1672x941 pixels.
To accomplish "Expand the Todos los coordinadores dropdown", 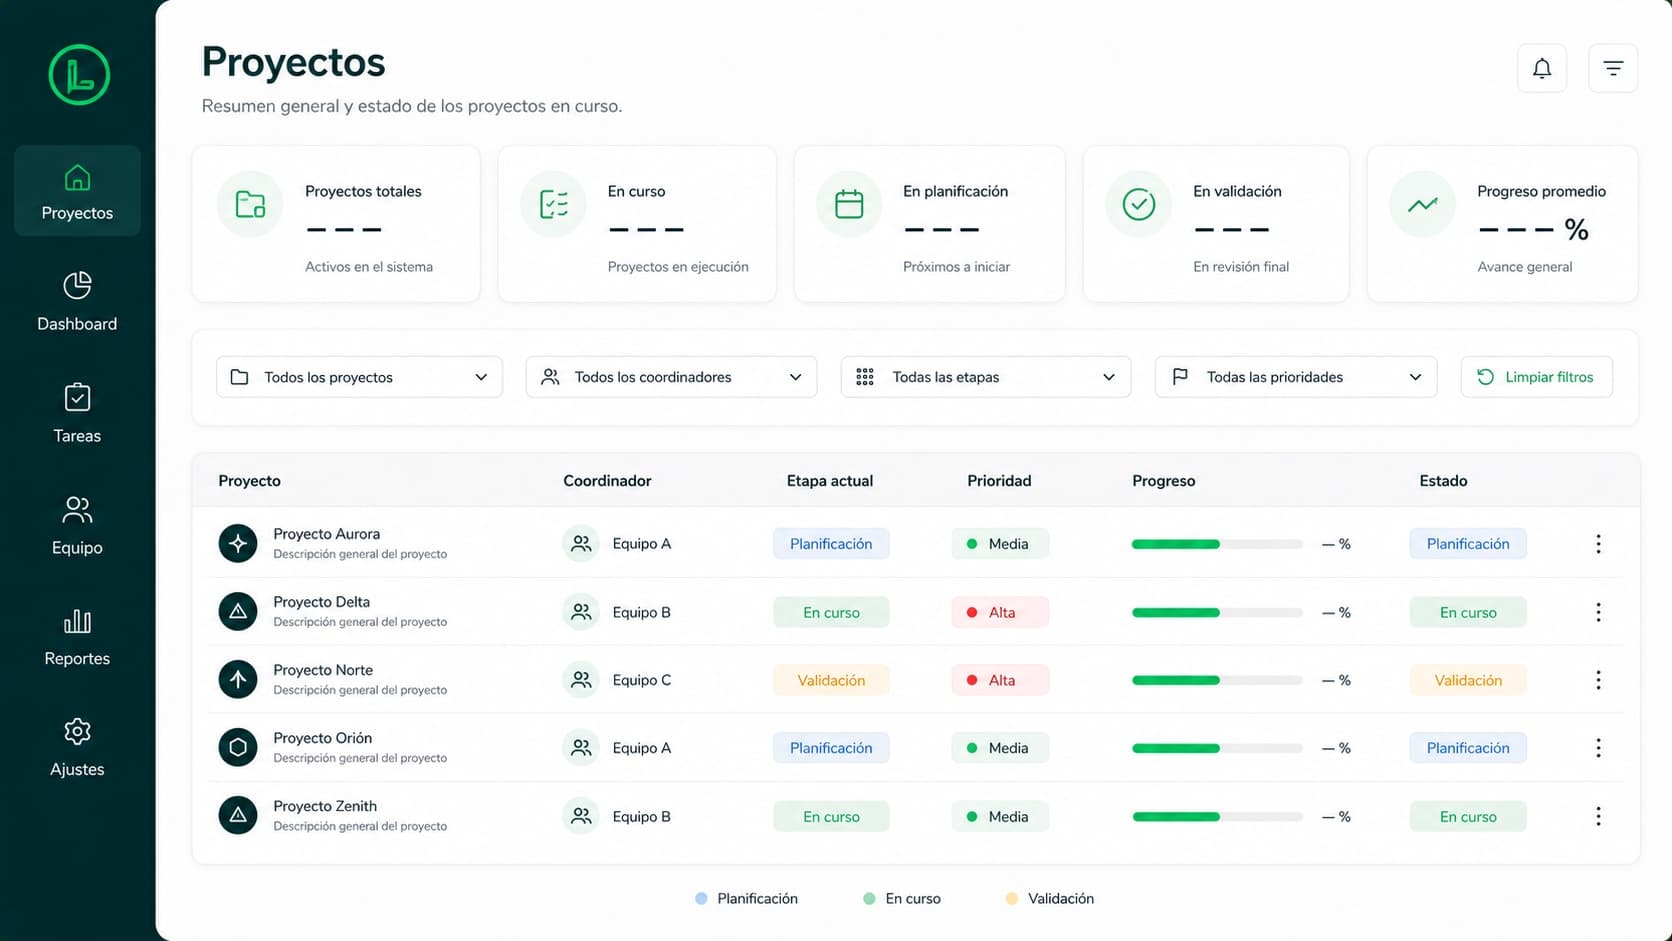I will click(671, 377).
